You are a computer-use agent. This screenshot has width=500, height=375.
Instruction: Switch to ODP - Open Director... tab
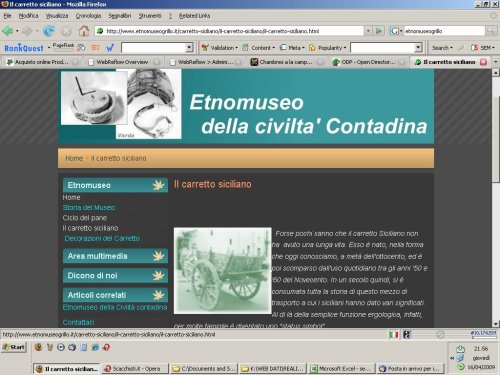click(x=368, y=62)
